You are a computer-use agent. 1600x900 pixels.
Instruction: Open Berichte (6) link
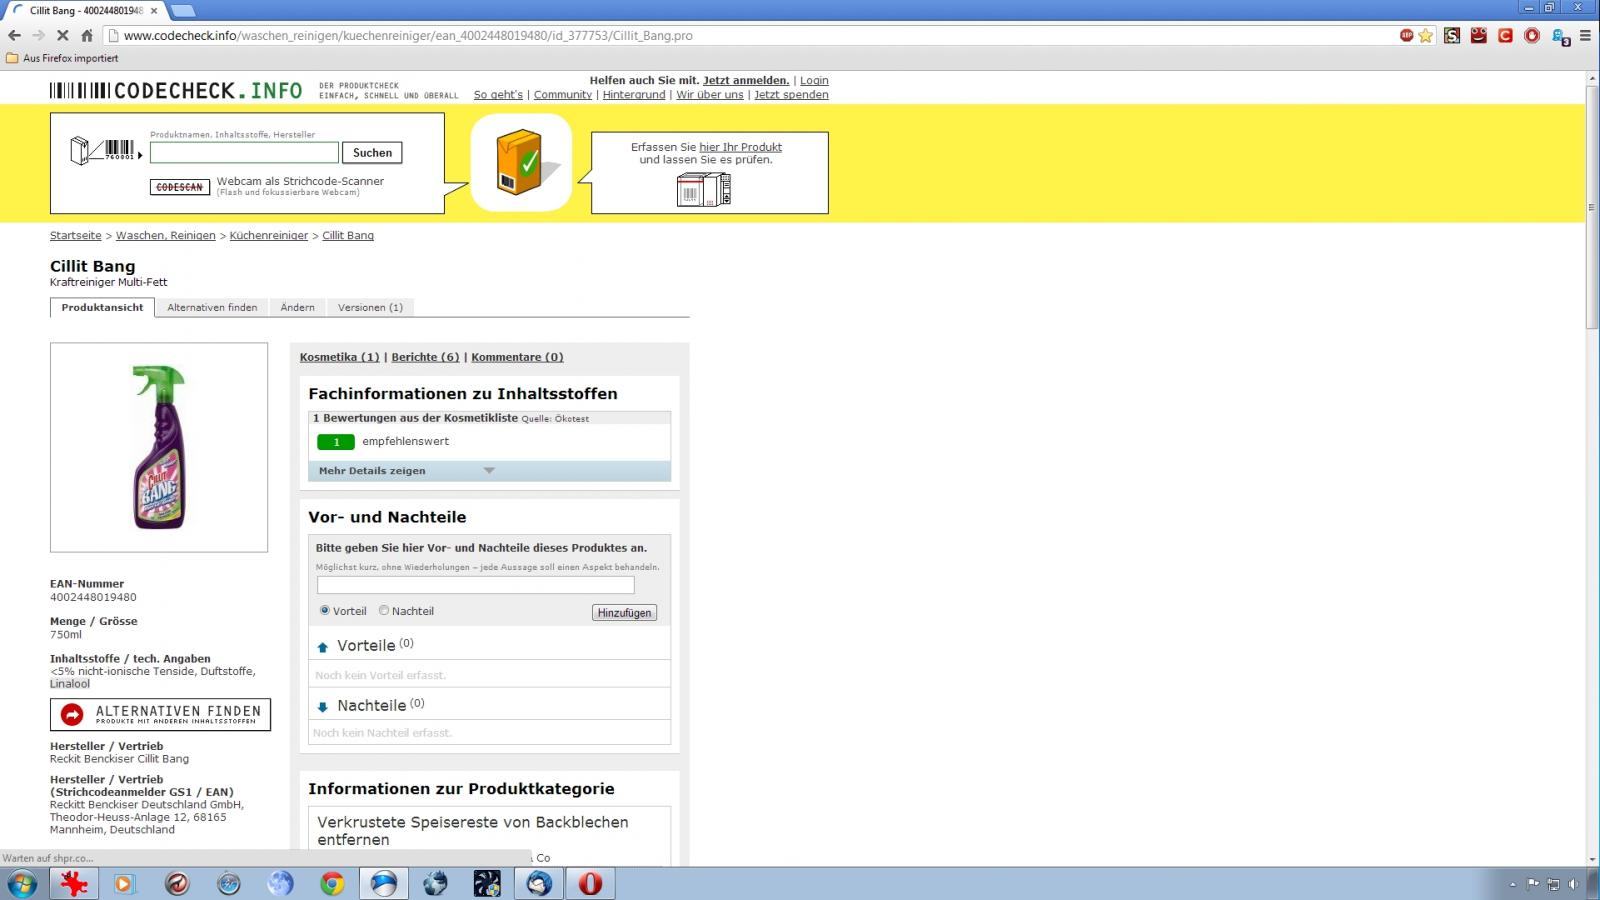425,357
